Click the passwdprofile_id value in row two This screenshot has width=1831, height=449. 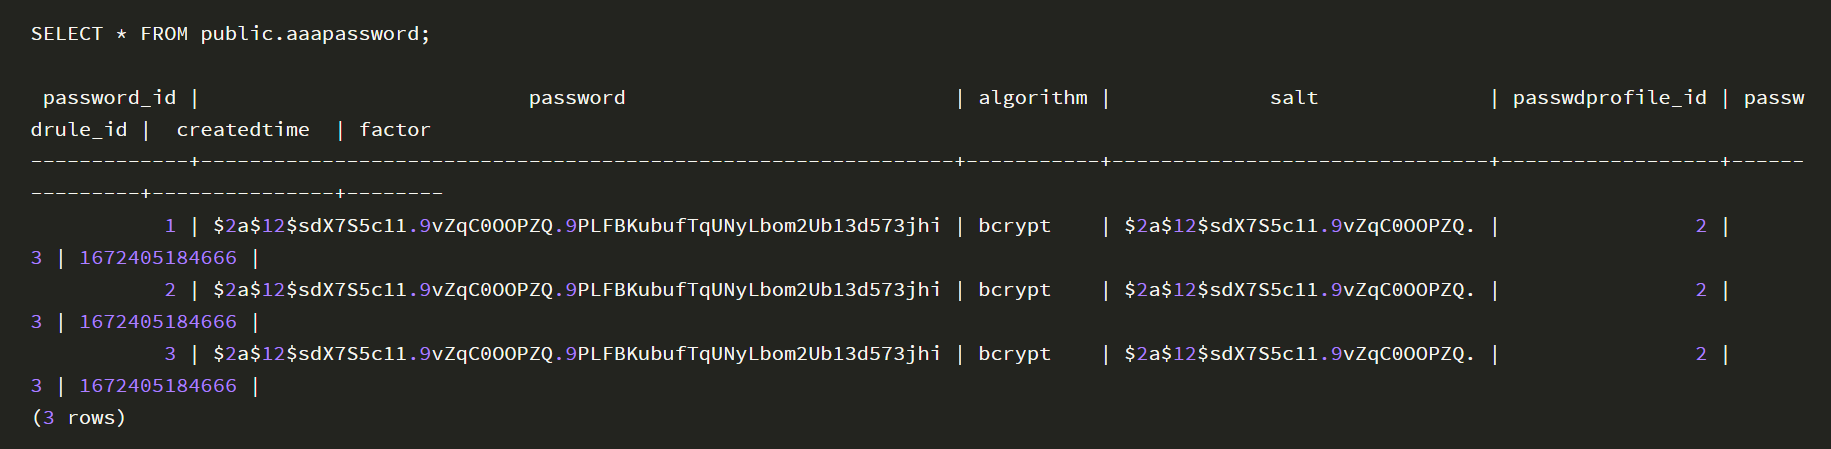pos(1701,290)
